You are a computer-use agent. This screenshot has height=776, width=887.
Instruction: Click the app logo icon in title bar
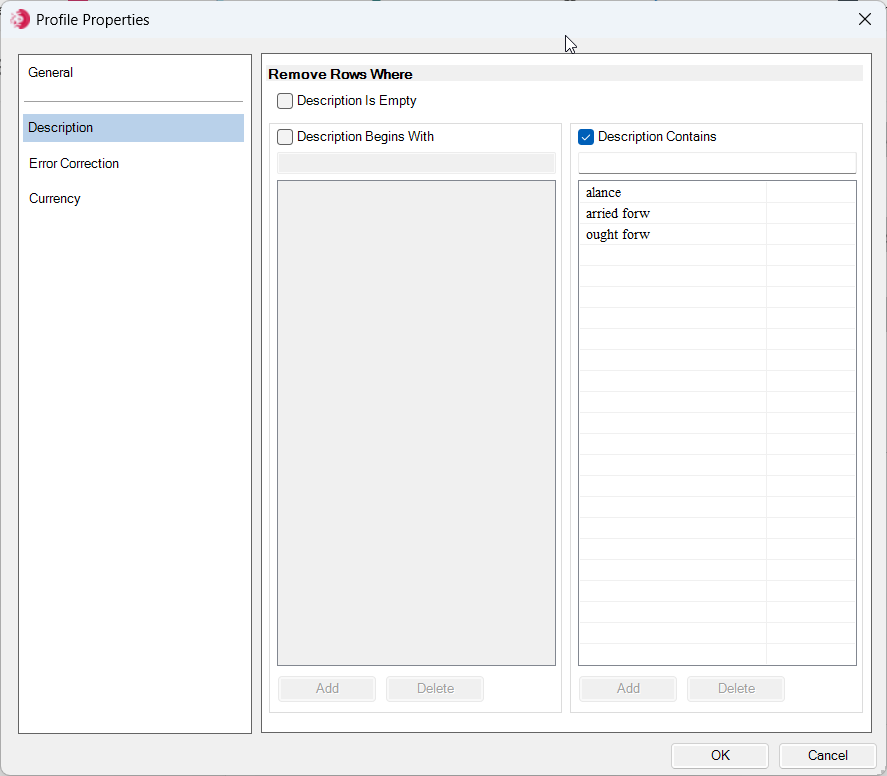[x=20, y=19]
